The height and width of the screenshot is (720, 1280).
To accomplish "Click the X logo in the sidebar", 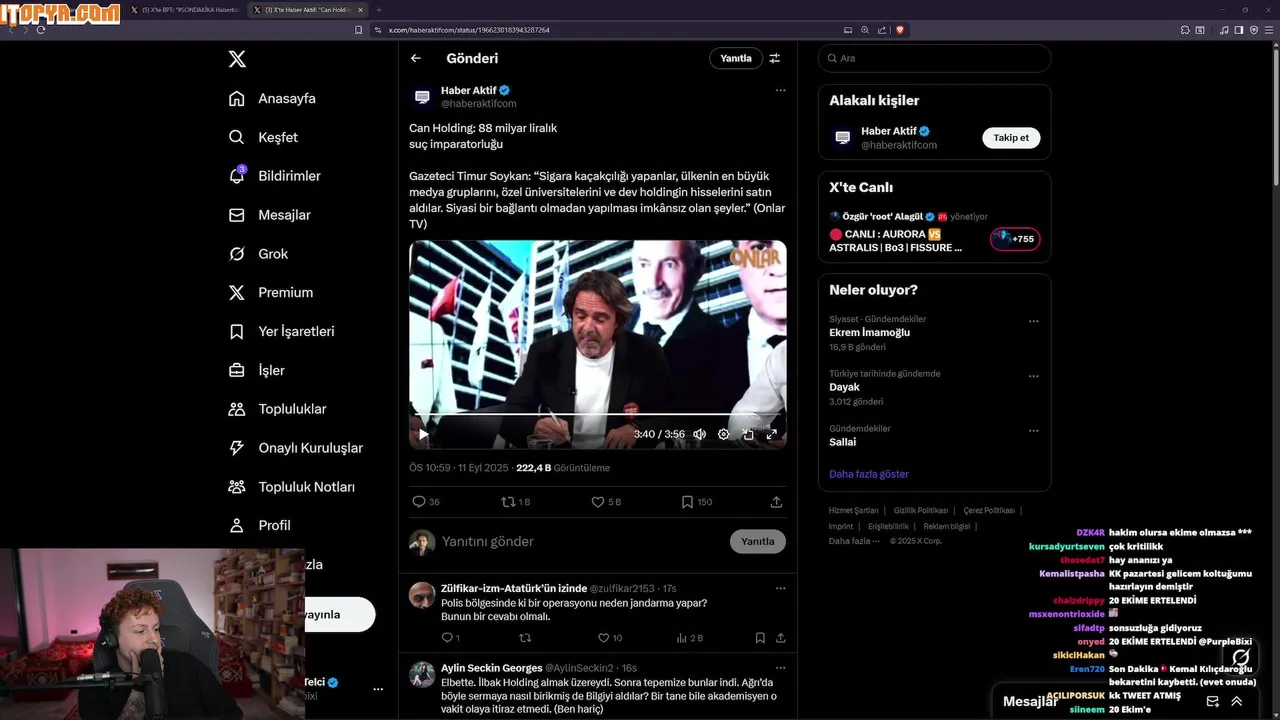I will point(237,59).
